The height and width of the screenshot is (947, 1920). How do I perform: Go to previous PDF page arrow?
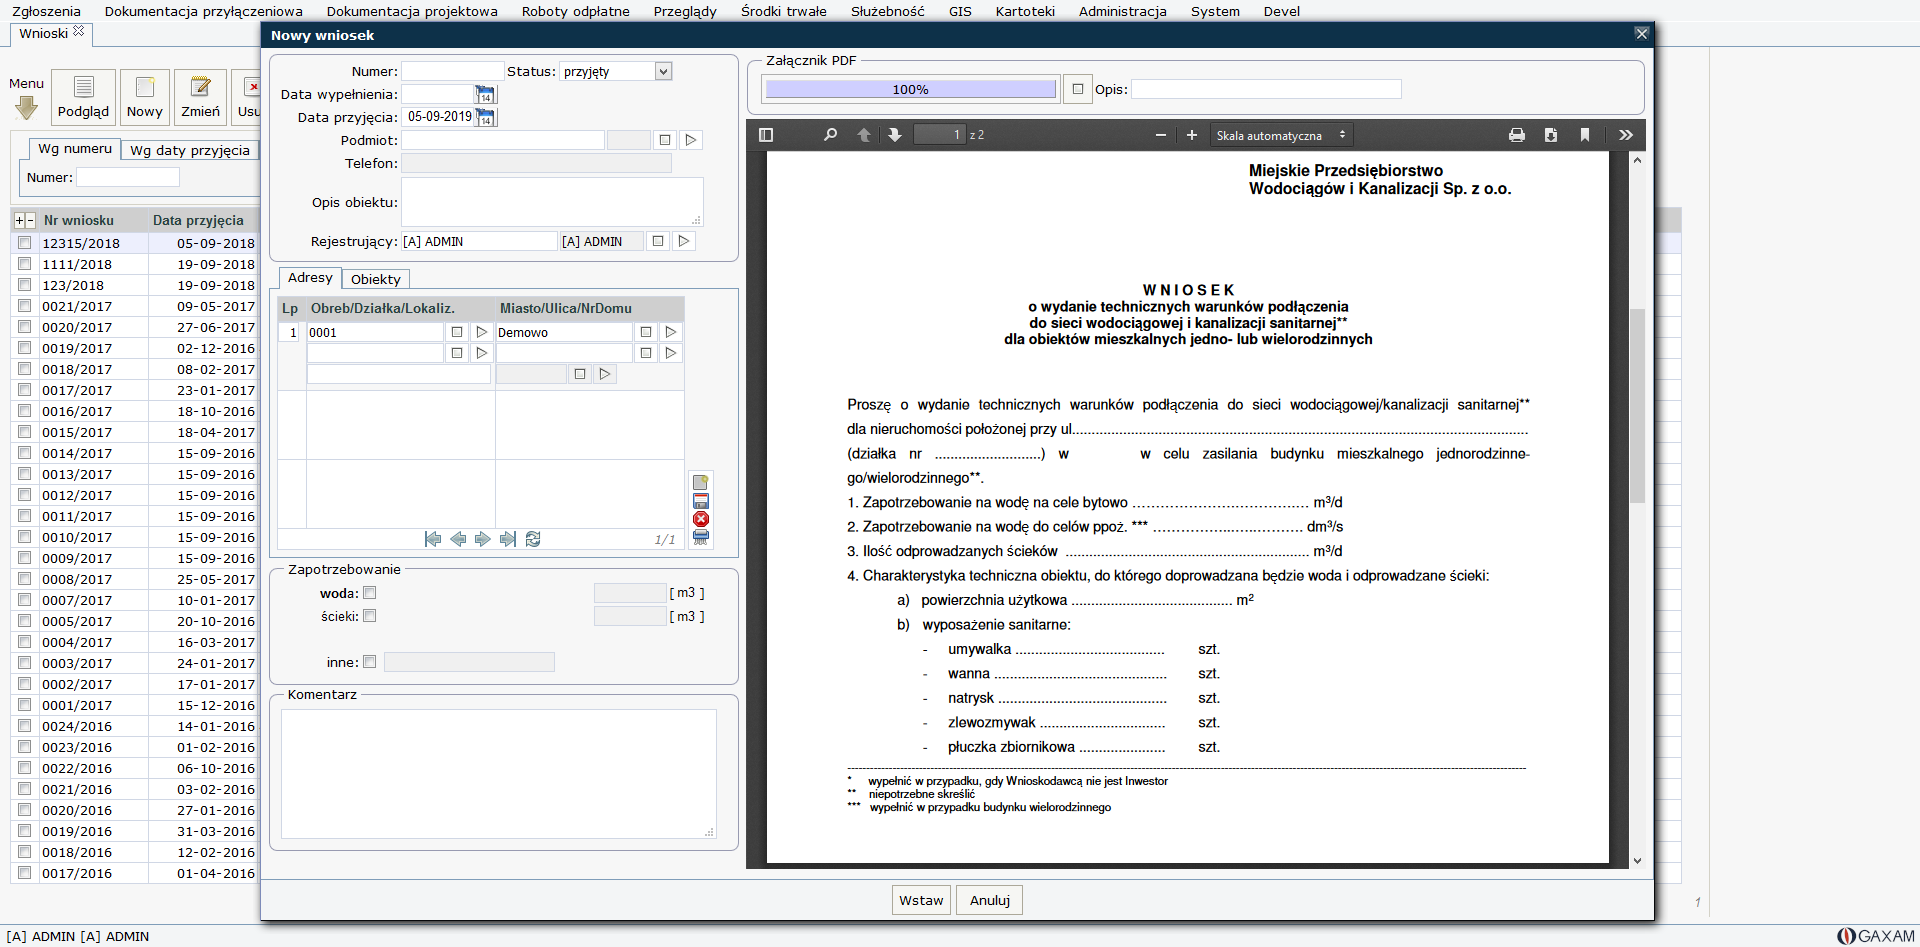click(864, 135)
